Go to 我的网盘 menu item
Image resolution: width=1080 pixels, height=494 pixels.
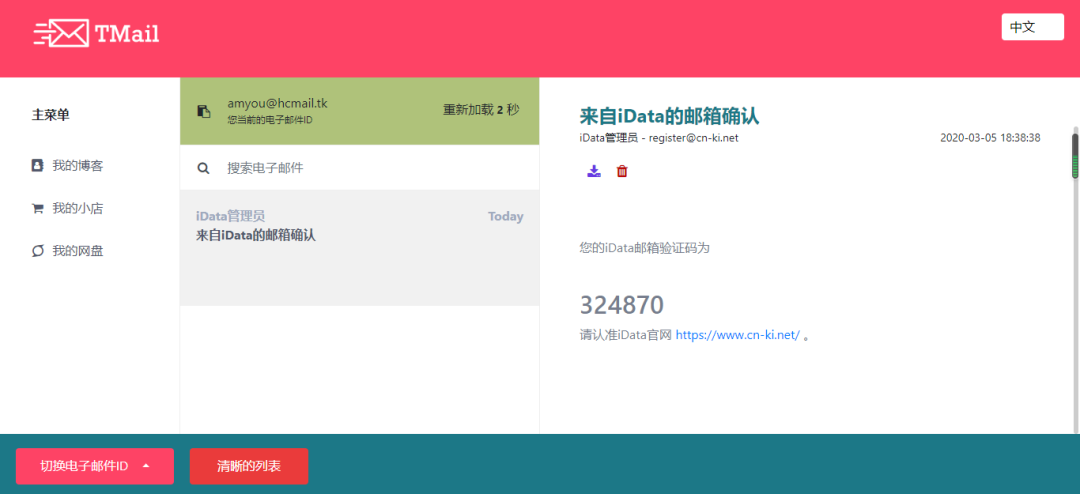pyautogui.click(x=77, y=251)
